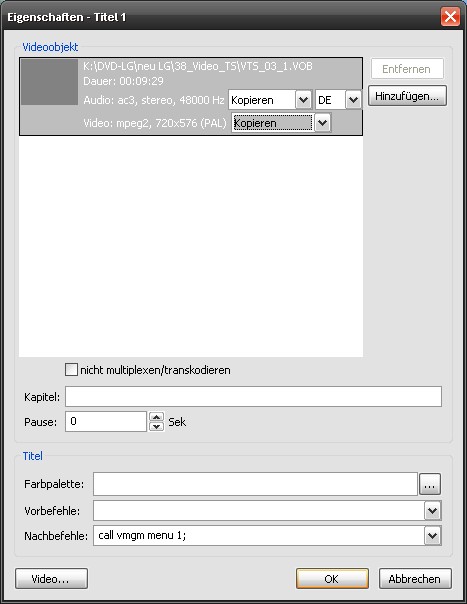Increase Pause value with up arrow

pyautogui.click(x=156, y=417)
